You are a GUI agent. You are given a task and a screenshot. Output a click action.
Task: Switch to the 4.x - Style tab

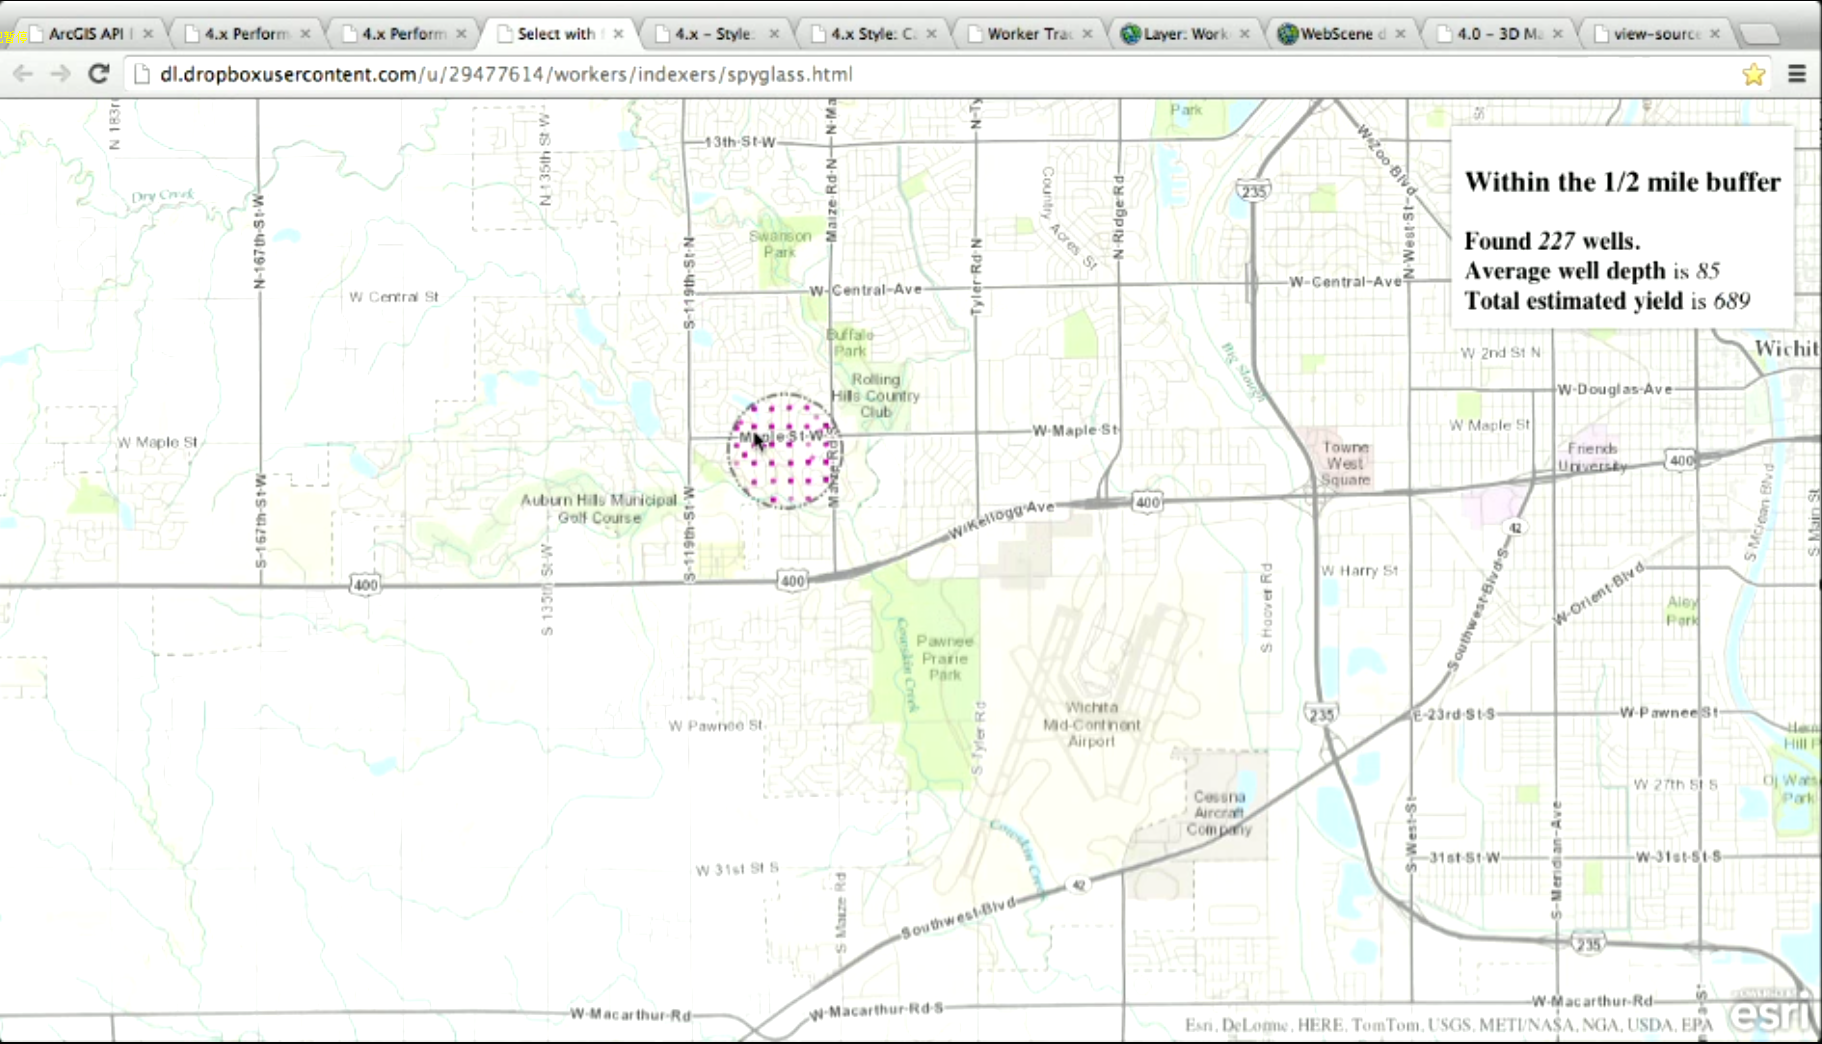pos(714,33)
